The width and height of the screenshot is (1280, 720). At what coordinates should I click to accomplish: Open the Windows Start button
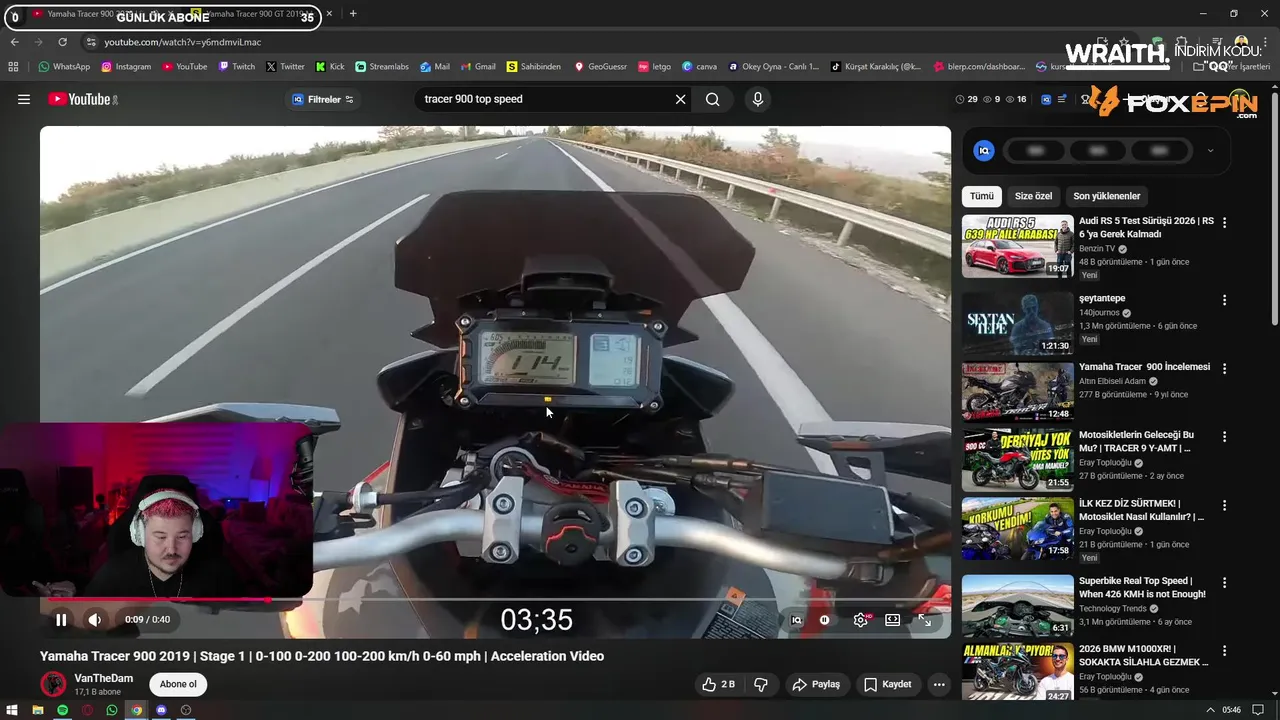(x=12, y=710)
